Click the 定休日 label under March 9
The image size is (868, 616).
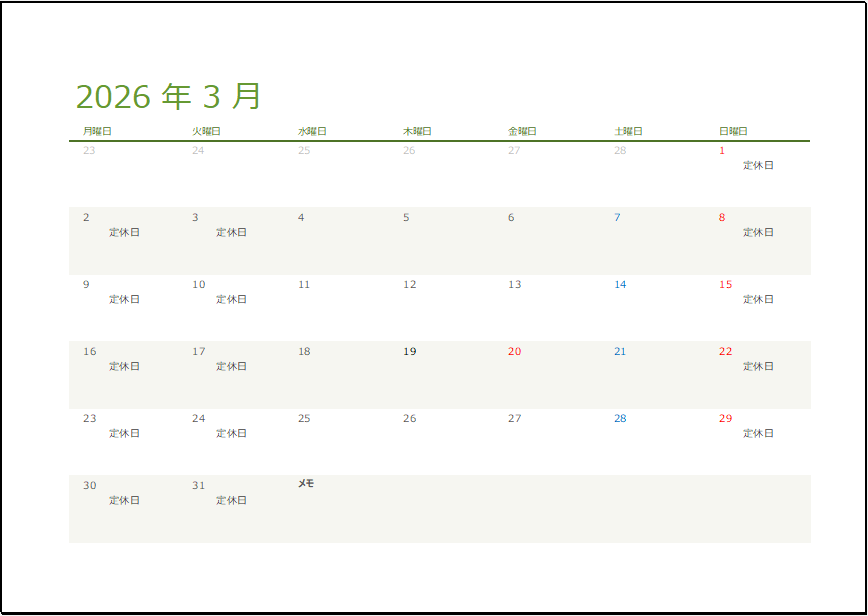124,299
